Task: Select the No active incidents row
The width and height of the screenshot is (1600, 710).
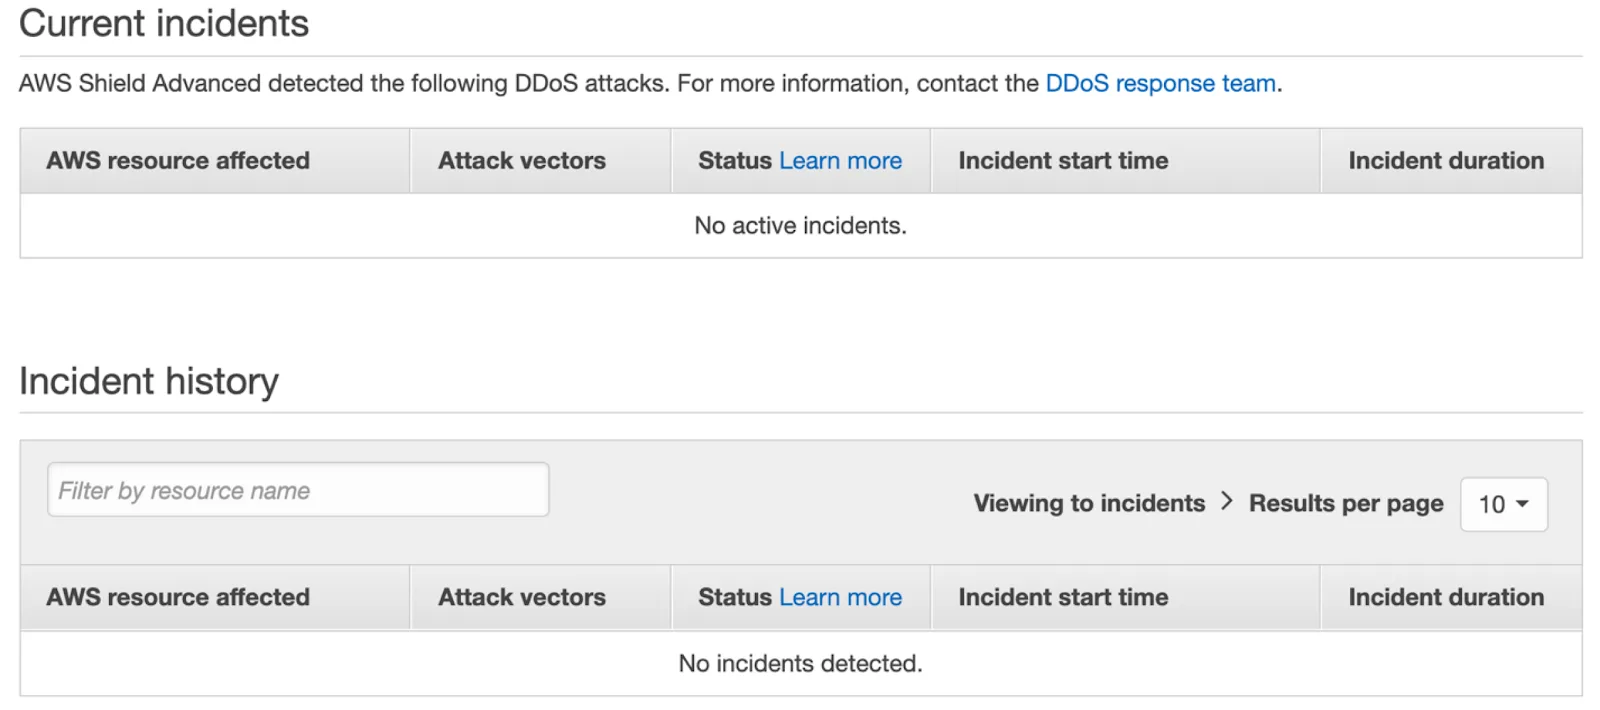Action: coord(799,225)
